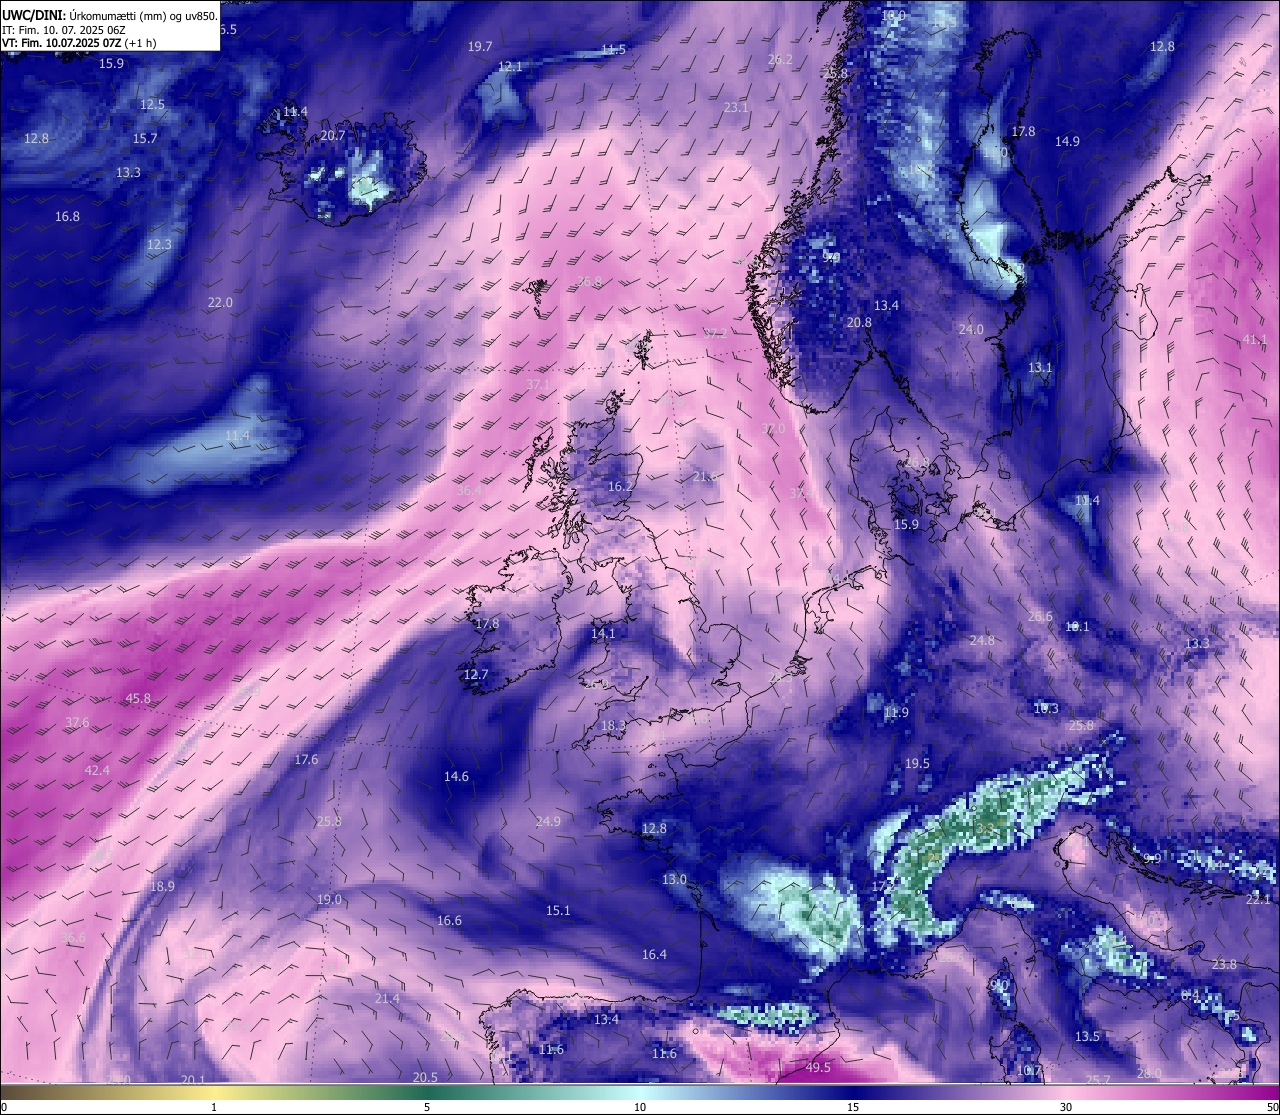Click the 18.3 value label
The image size is (1280, 1115).
pyautogui.click(x=613, y=725)
